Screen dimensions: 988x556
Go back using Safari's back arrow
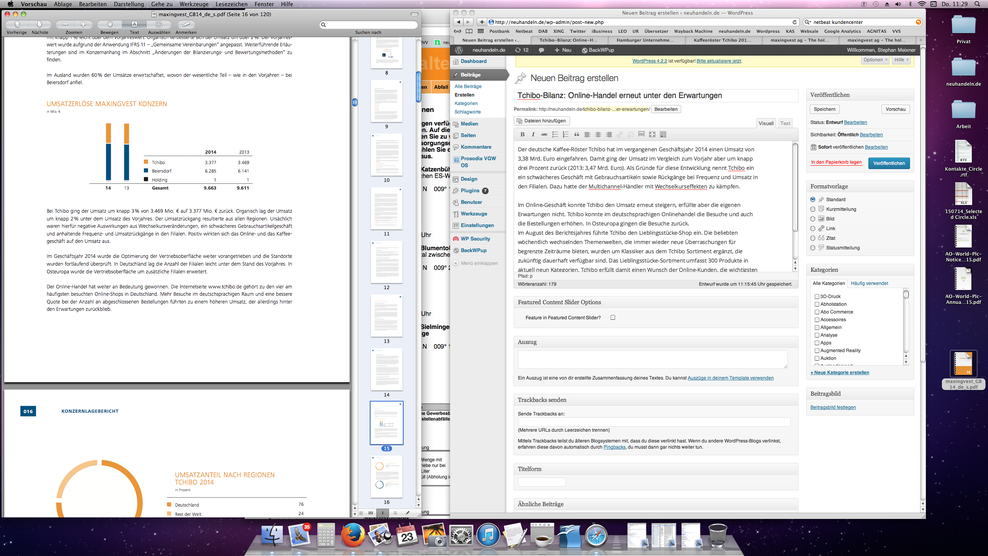[x=458, y=21]
